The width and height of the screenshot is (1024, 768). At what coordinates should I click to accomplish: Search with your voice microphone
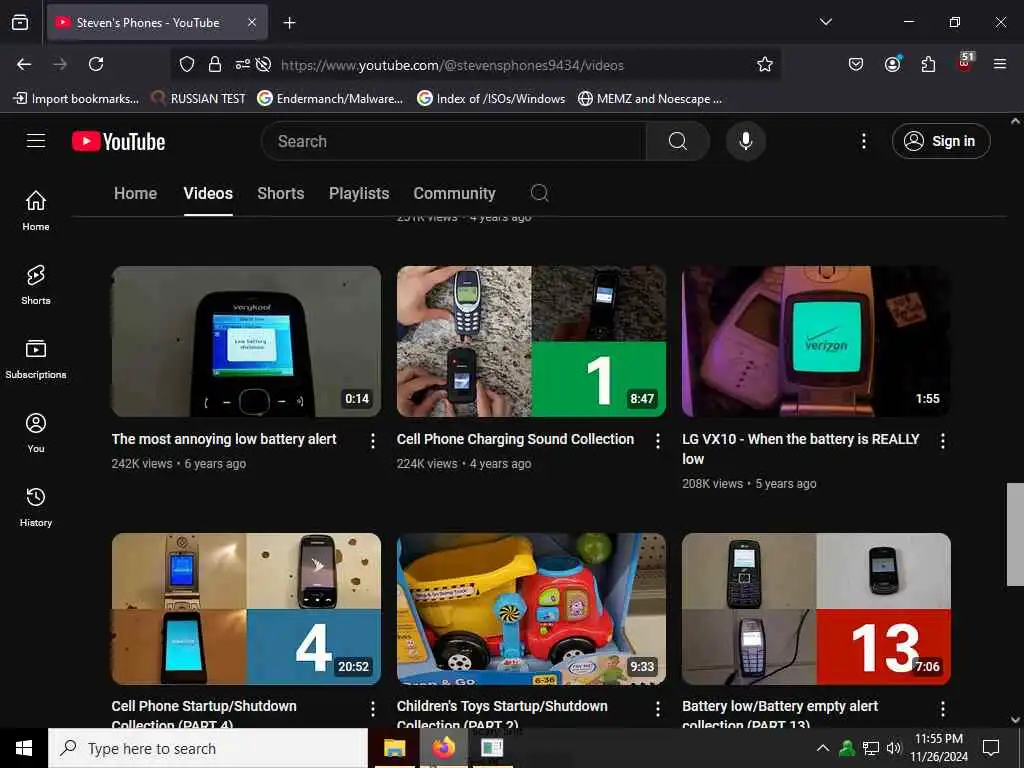pos(746,141)
